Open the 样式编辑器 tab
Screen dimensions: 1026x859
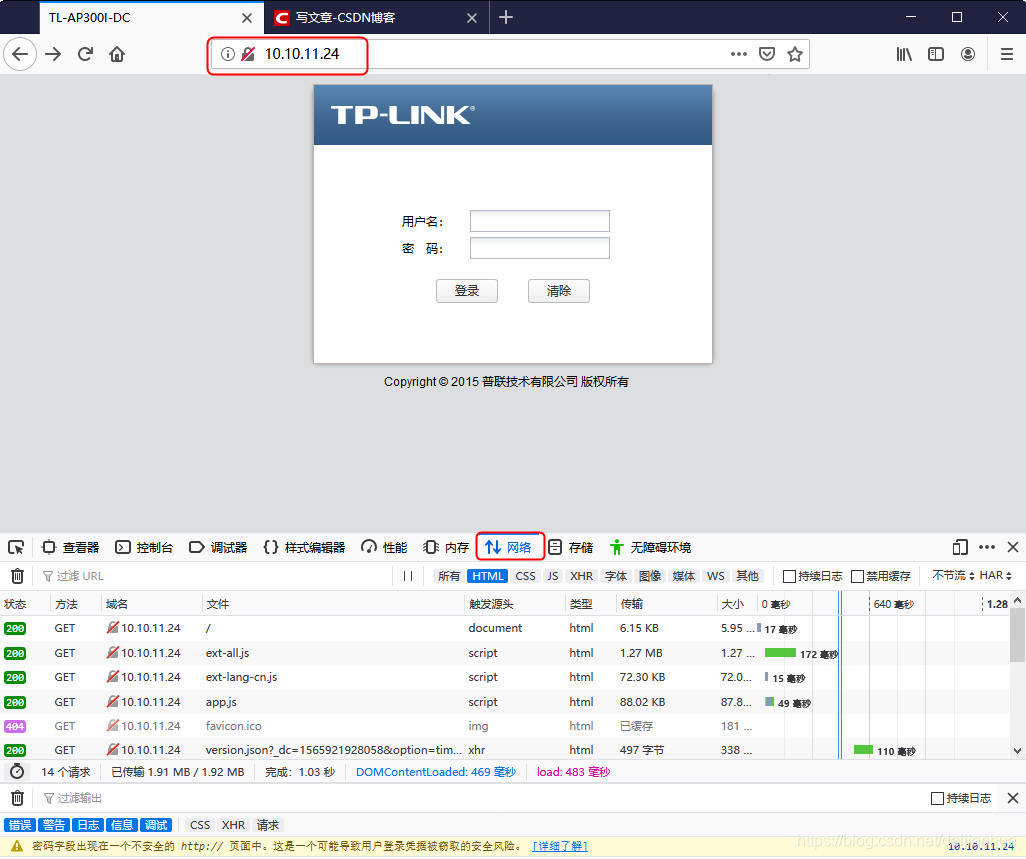click(x=304, y=547)
